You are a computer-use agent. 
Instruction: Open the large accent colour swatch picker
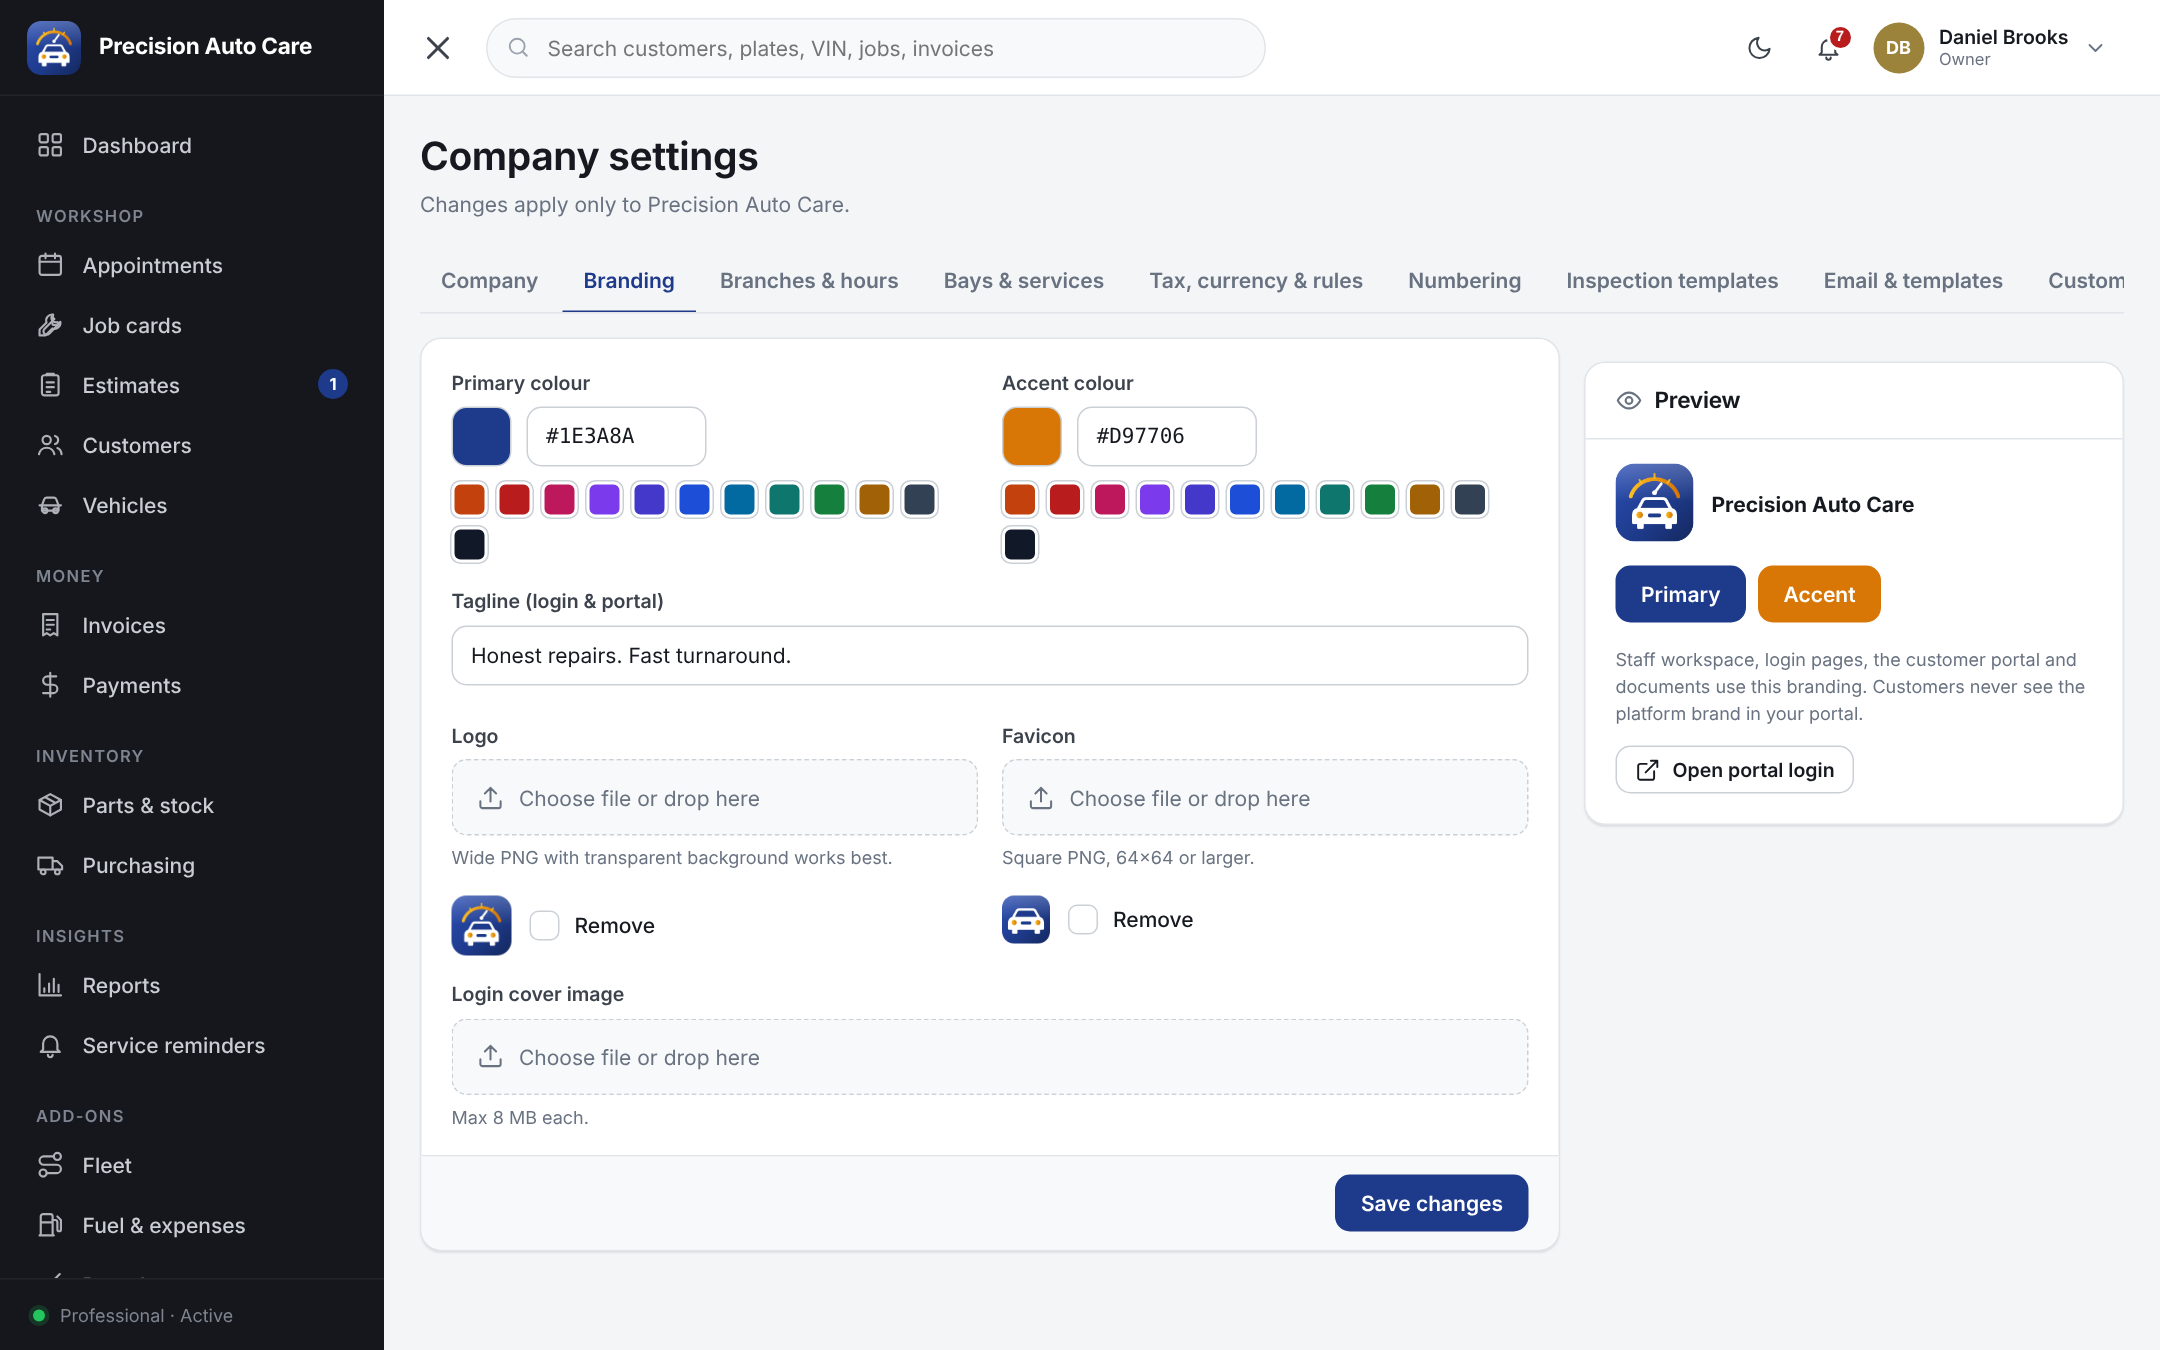[1032, 436]
